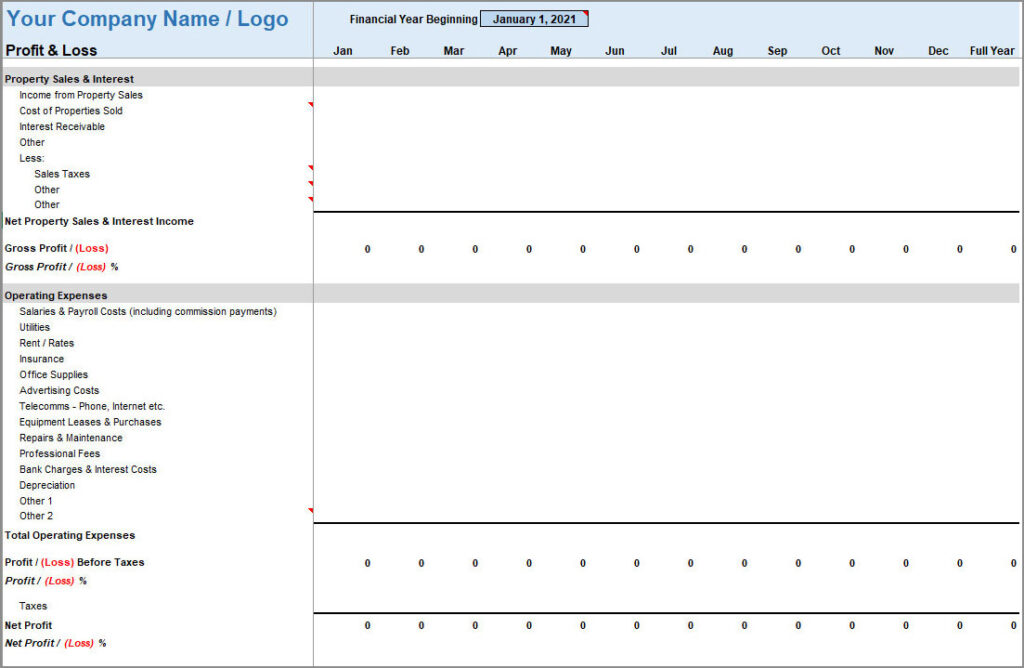
Task: Click the January 1, 2021 date cell
Action: [533, 19]
